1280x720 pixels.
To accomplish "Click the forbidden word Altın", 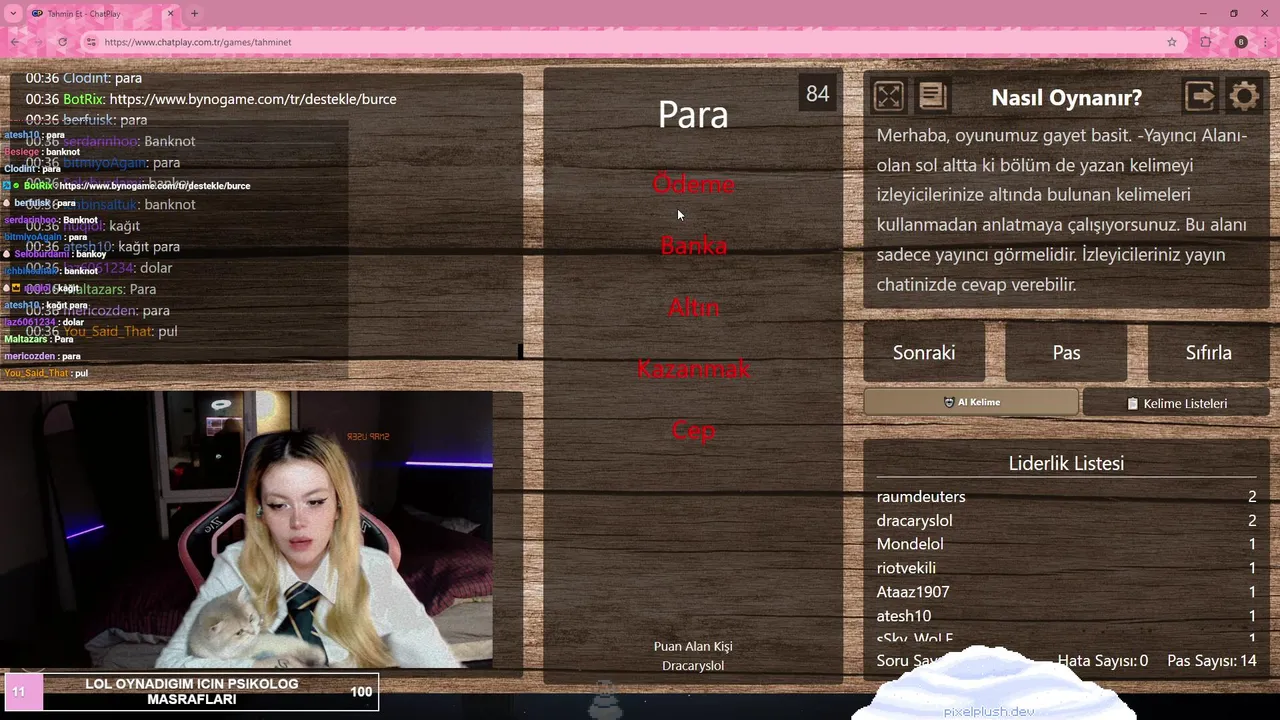I will click(693, 307).
